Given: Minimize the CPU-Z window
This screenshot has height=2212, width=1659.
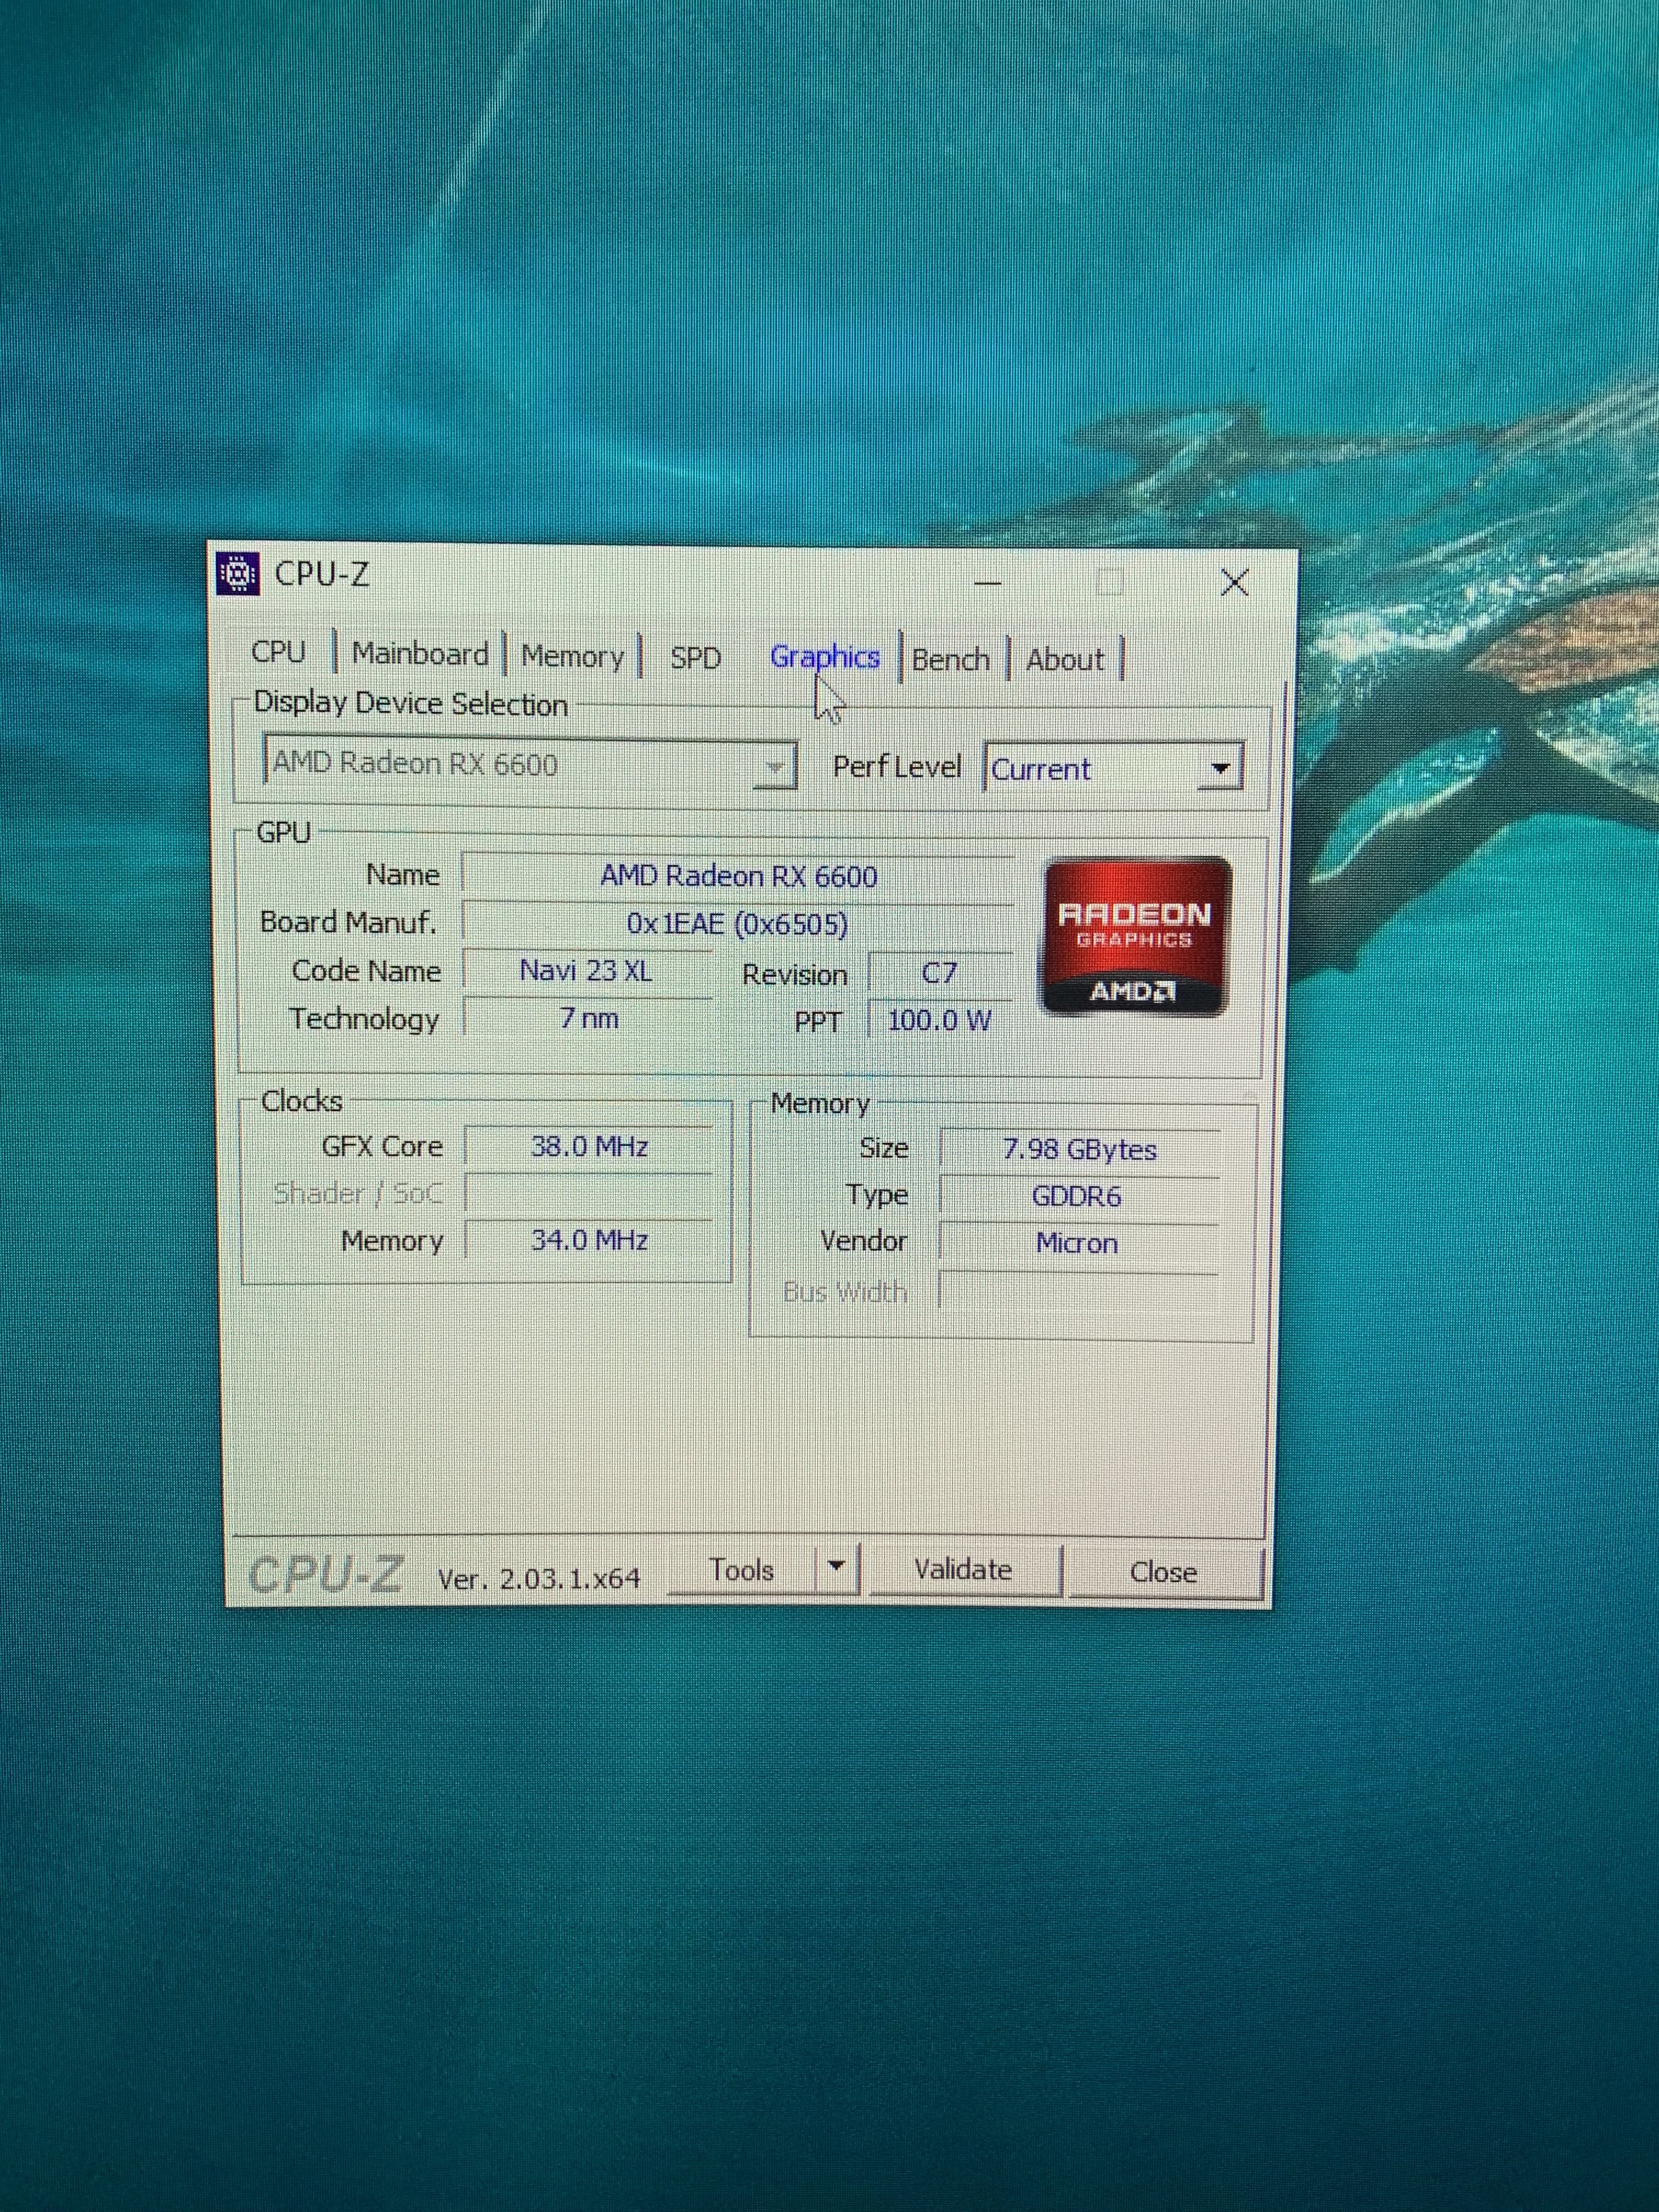Looking at the screenshot, I should click(988, 582).
